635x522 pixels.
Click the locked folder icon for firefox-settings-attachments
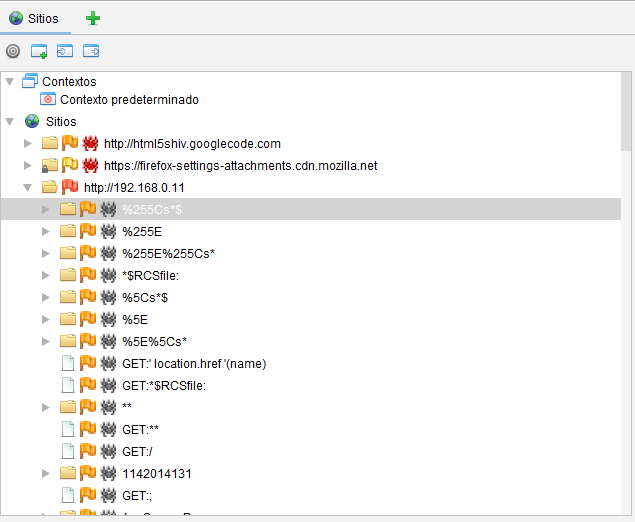tap(50, 165)
